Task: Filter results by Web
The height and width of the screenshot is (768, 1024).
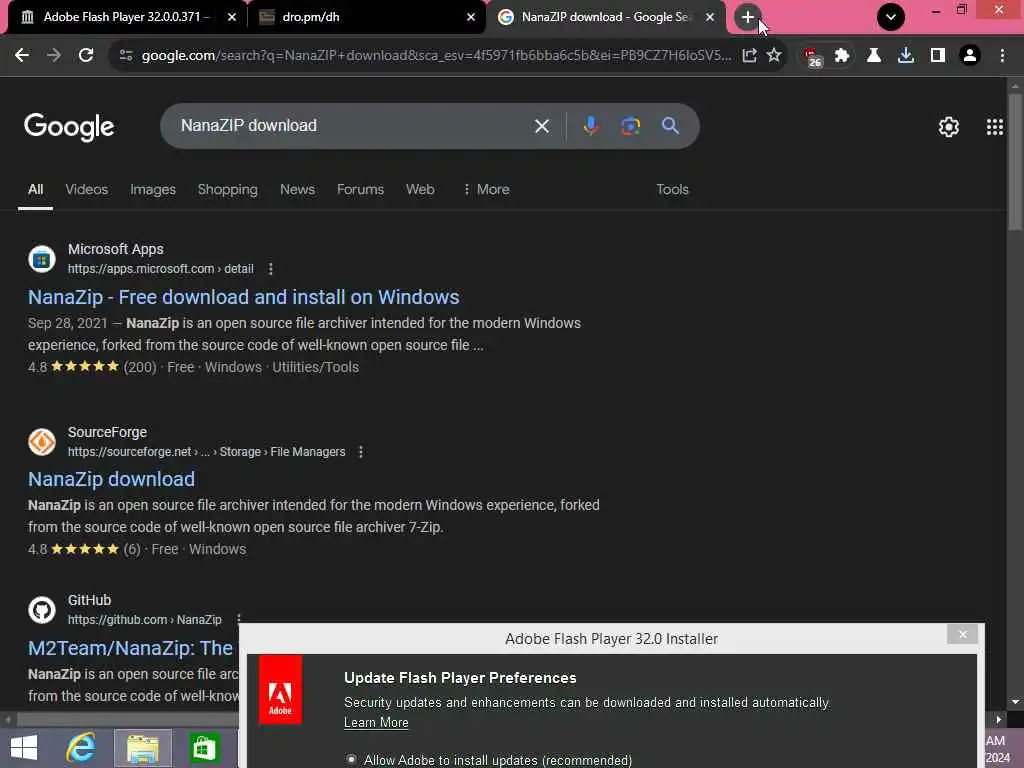Action: [x=420, y=189]
